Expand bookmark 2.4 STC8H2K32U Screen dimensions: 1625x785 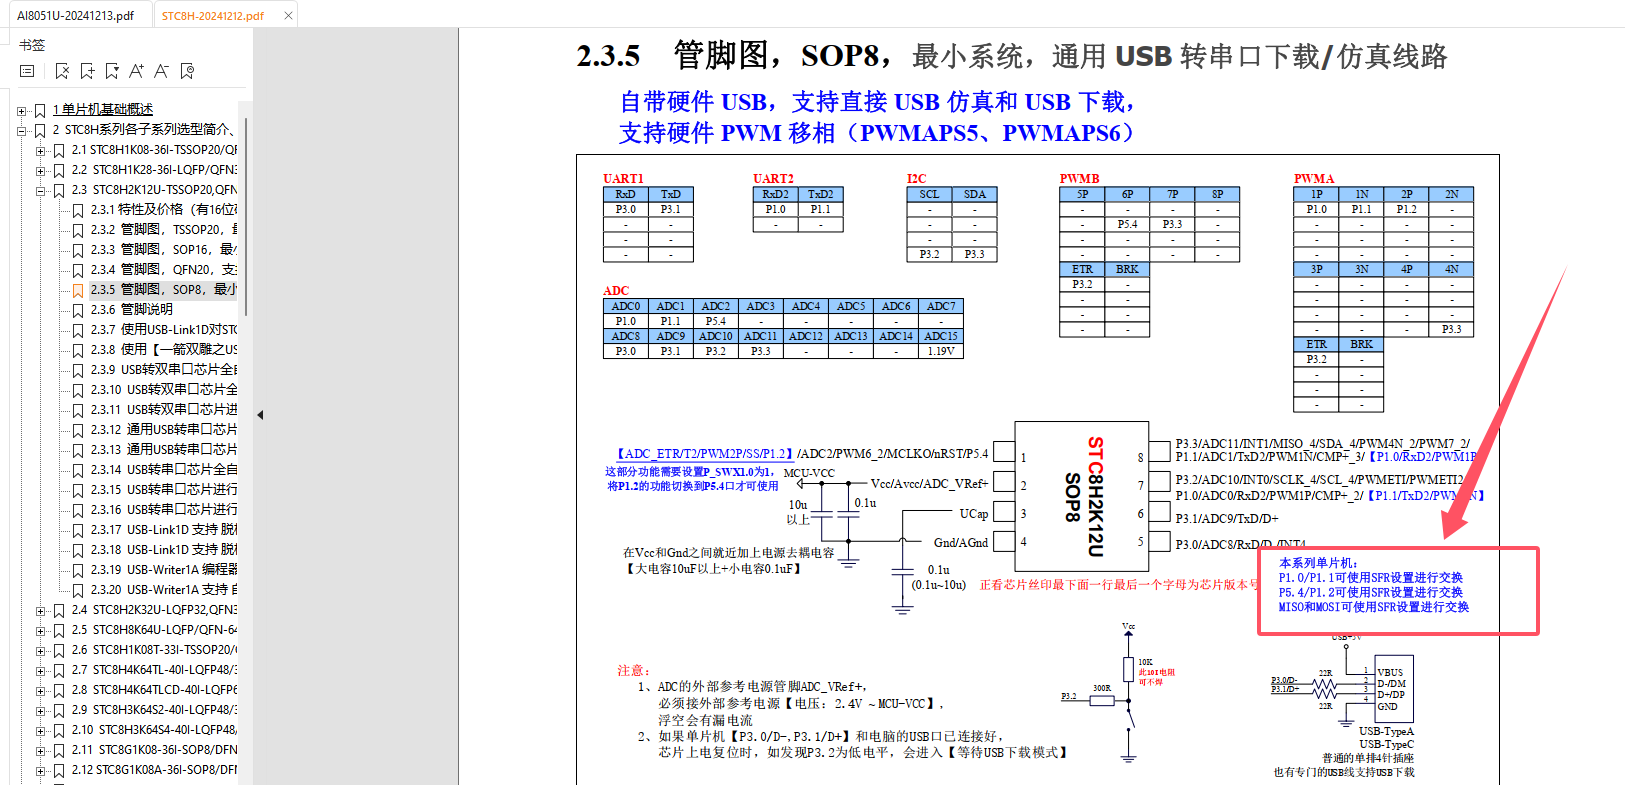point(40,610)
